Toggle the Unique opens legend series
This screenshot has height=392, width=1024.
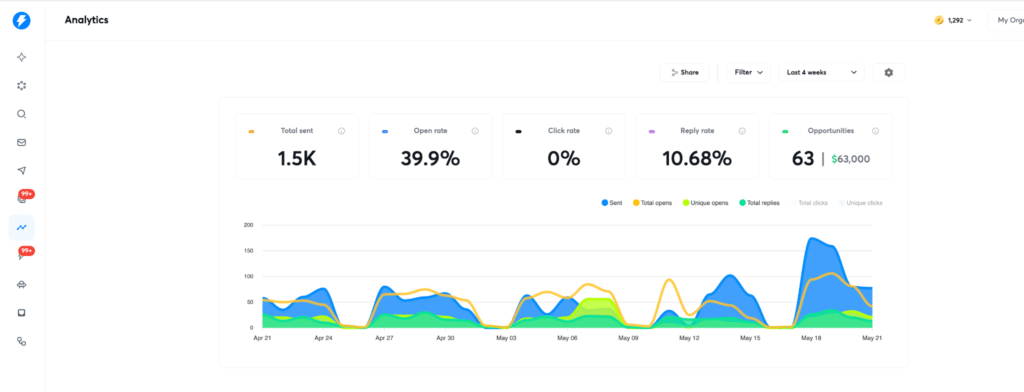click(705, 203)
